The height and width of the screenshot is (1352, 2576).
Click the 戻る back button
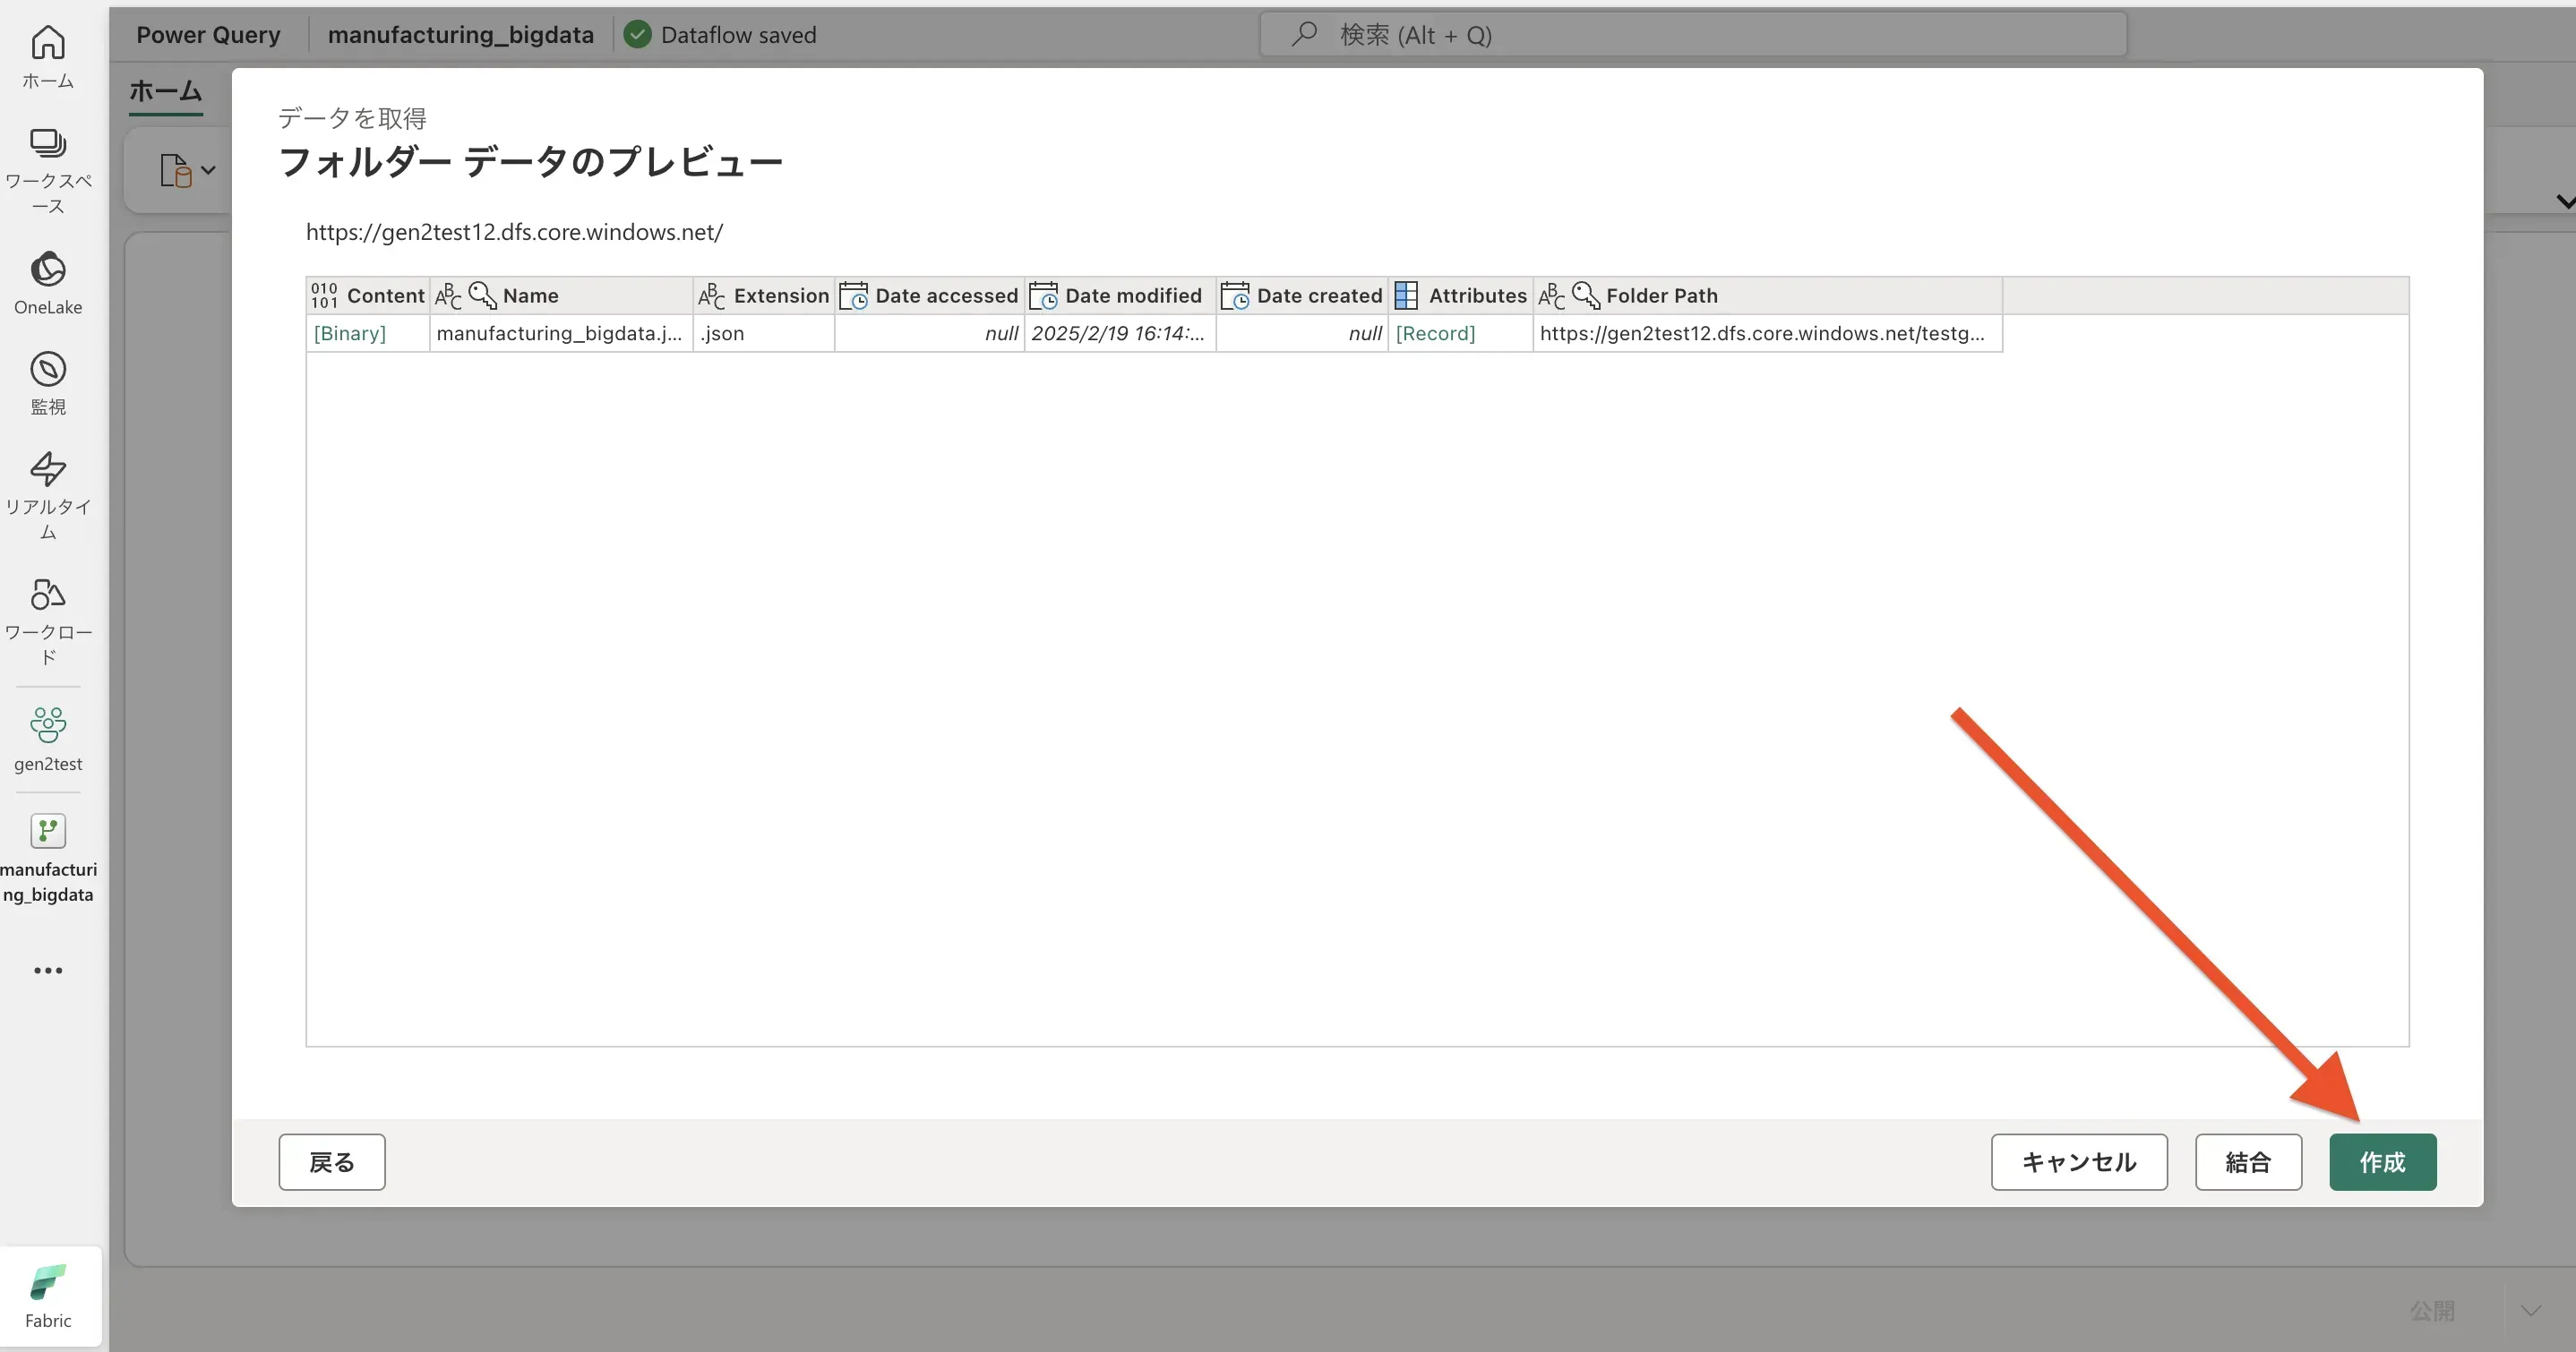[332, 1162]
